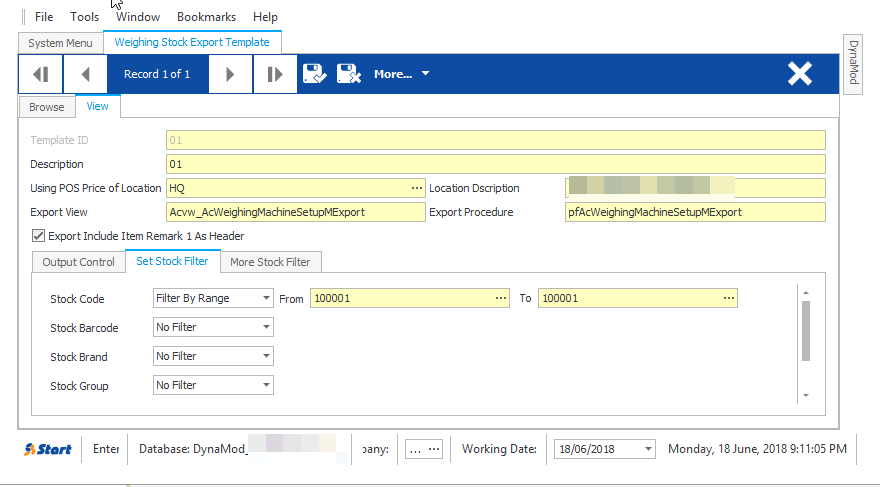Open Stock Brand filter dropdown

267,356
